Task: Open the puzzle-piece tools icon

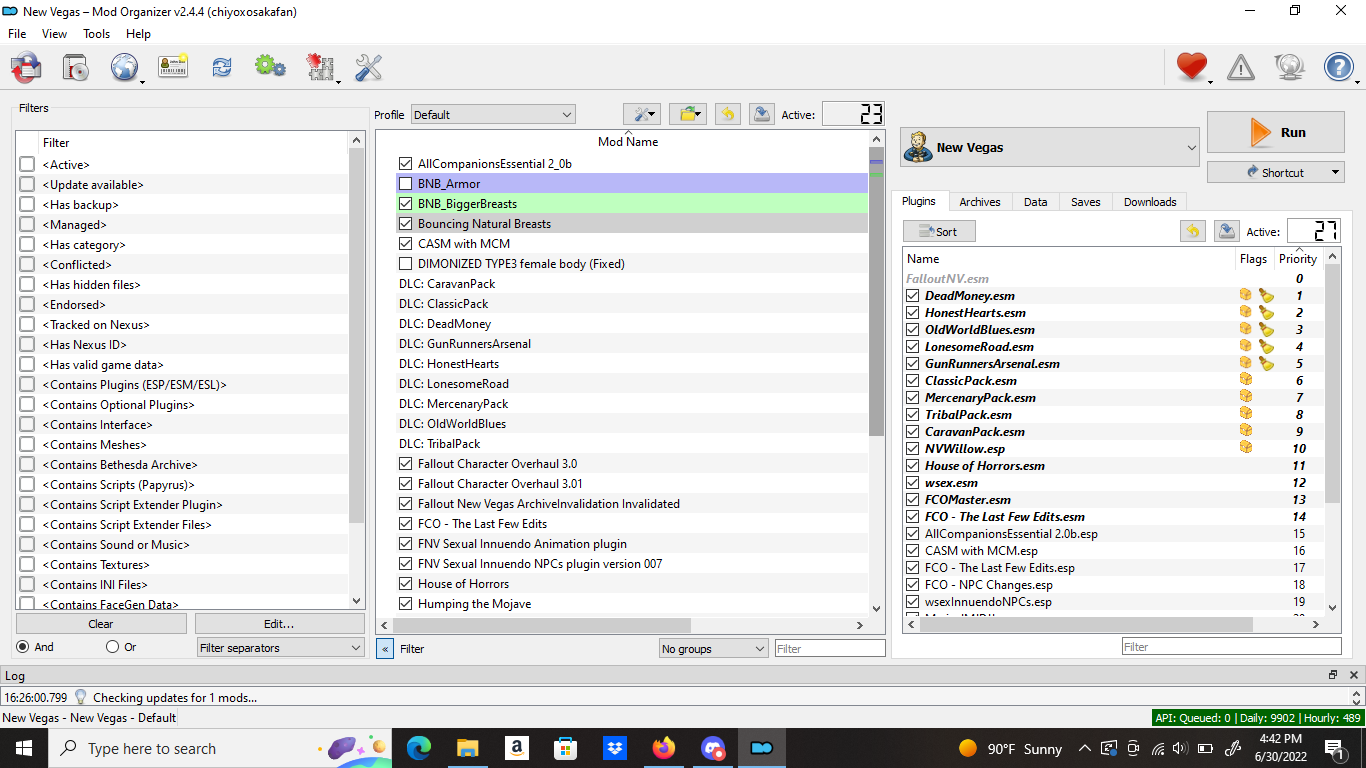Action: 320,67
